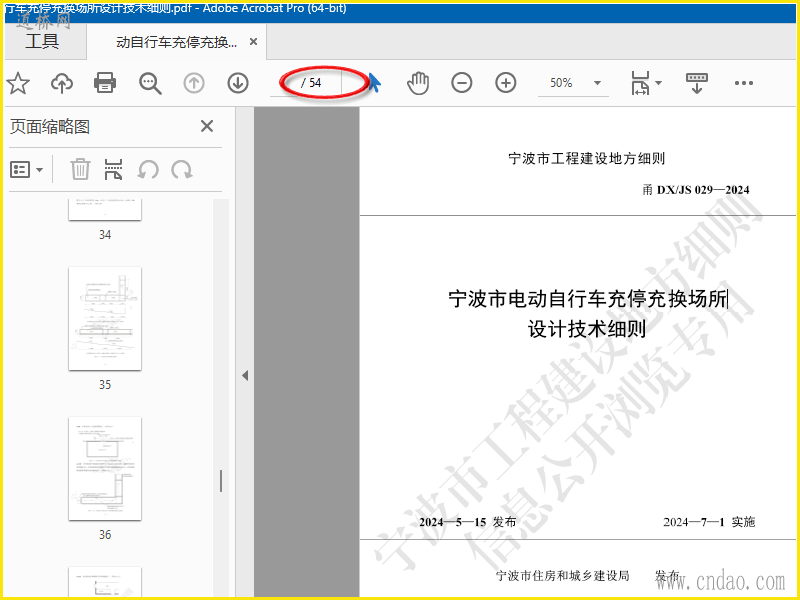
Task: Zoom in with plus button
Action: (506, 83)
